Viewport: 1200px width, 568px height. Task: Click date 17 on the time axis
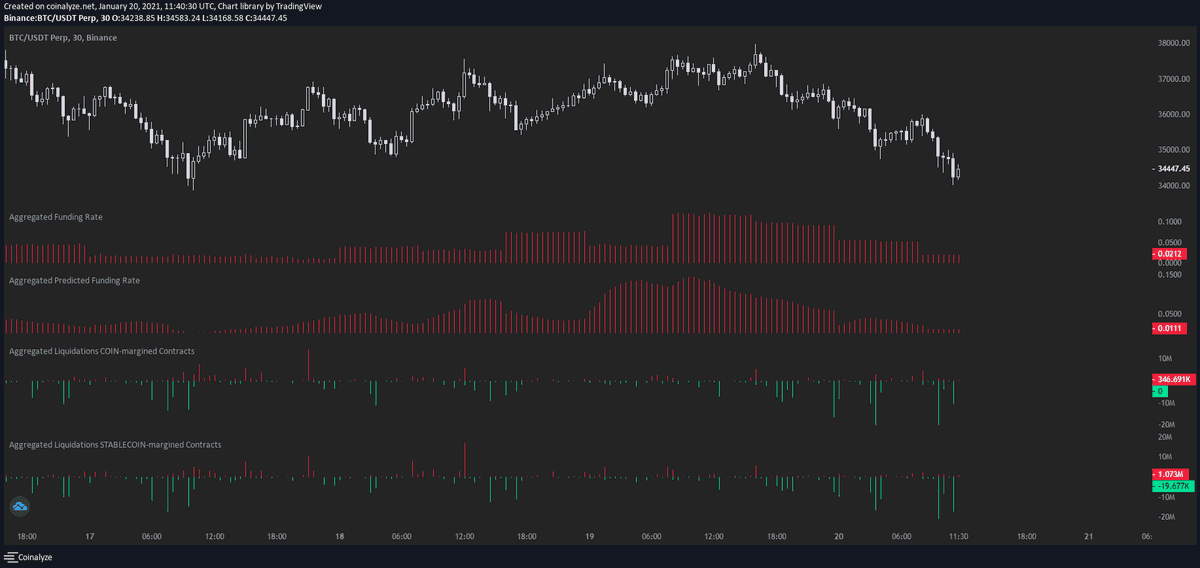pyautogui.click(x=89, y=537)
